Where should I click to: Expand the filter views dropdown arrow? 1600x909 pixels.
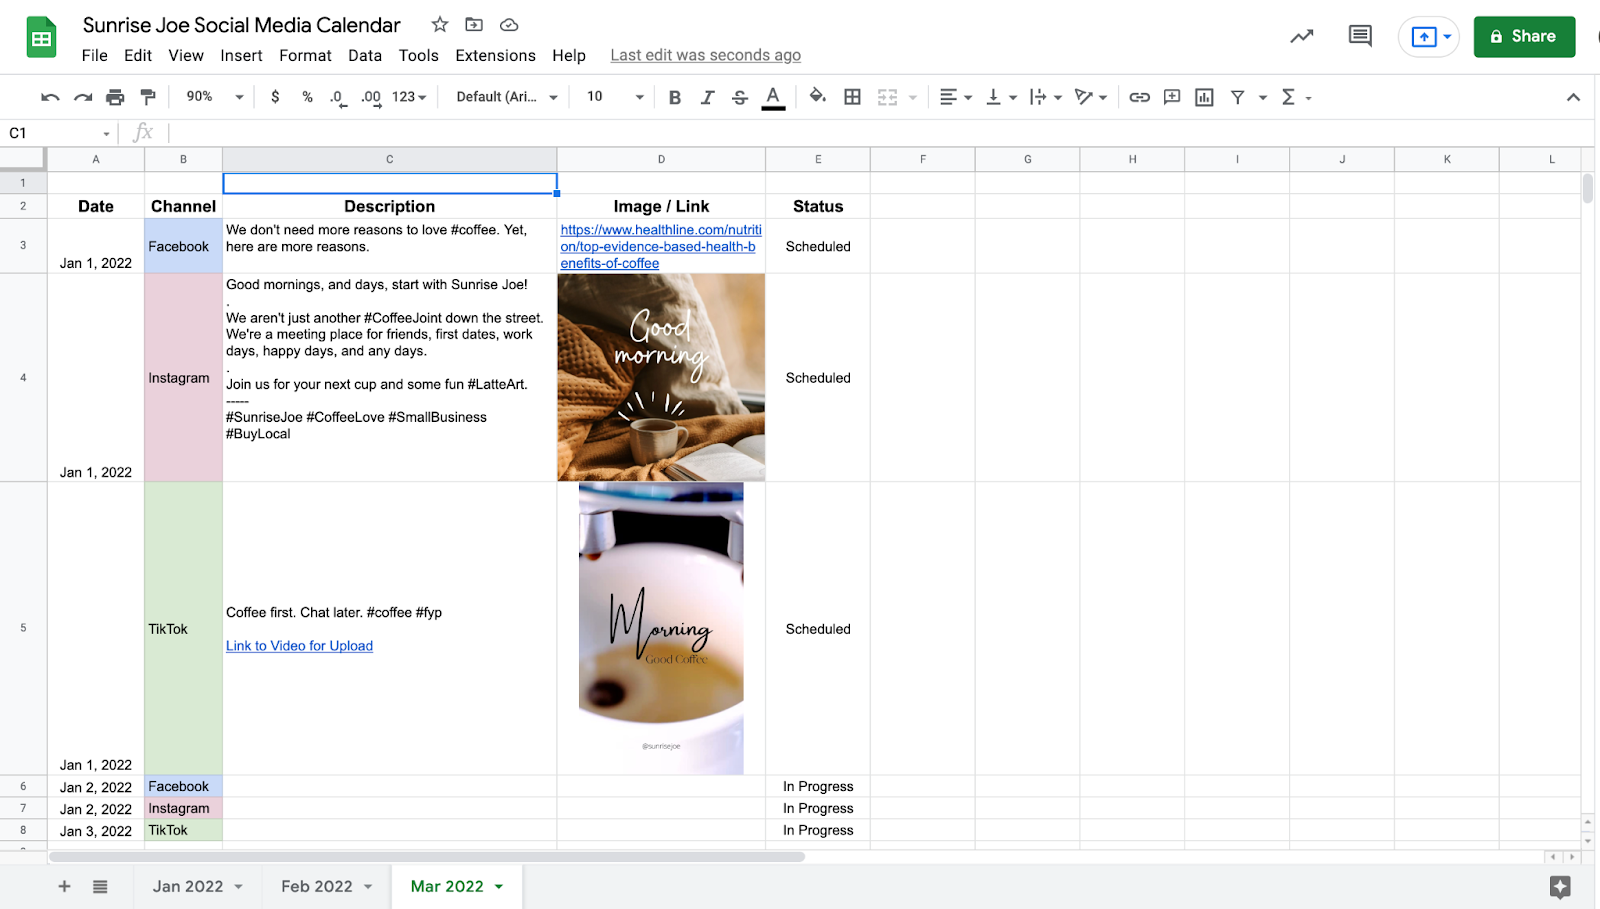(x=1263, y=98)
